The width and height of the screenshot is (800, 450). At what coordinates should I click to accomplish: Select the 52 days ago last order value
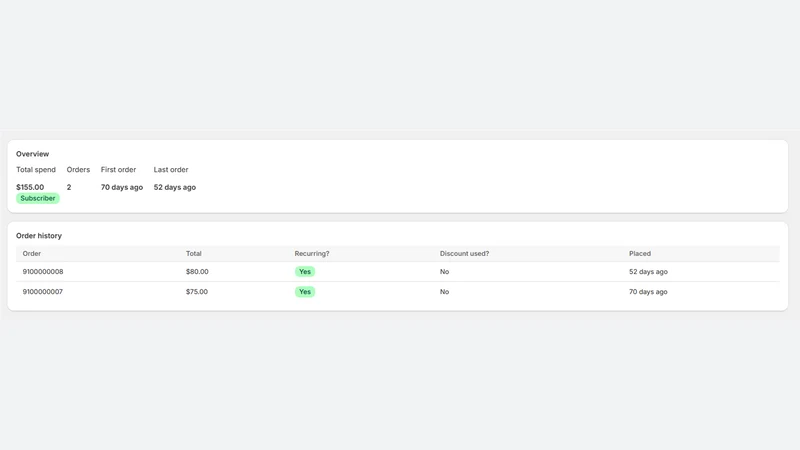(174, 187)
